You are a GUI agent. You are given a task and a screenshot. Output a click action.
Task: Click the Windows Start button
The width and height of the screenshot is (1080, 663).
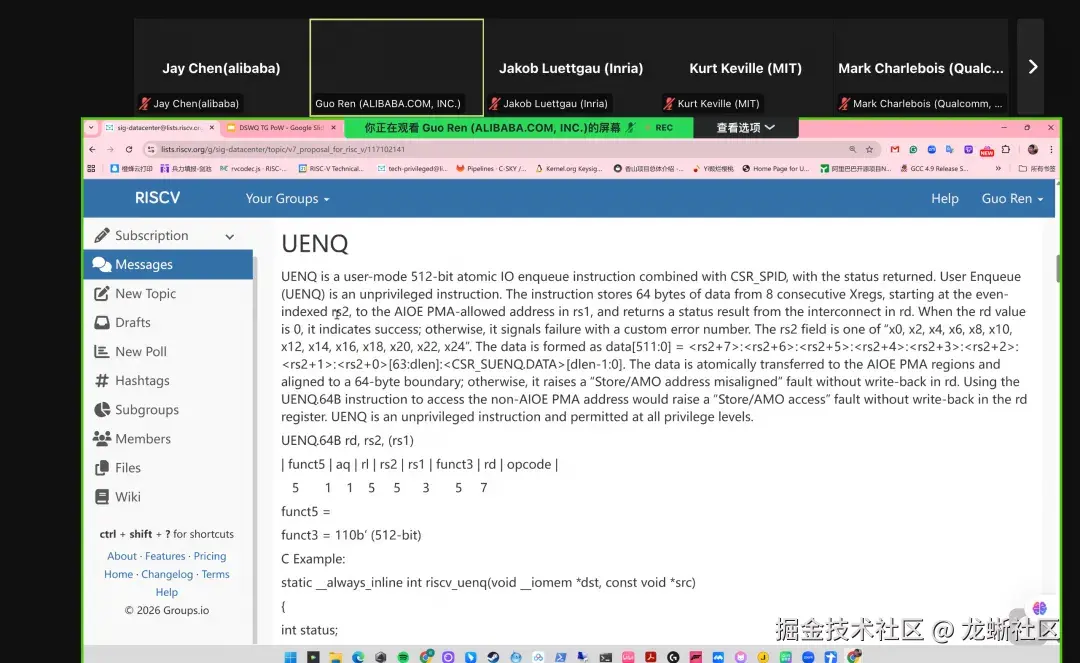tap(291, 657)
